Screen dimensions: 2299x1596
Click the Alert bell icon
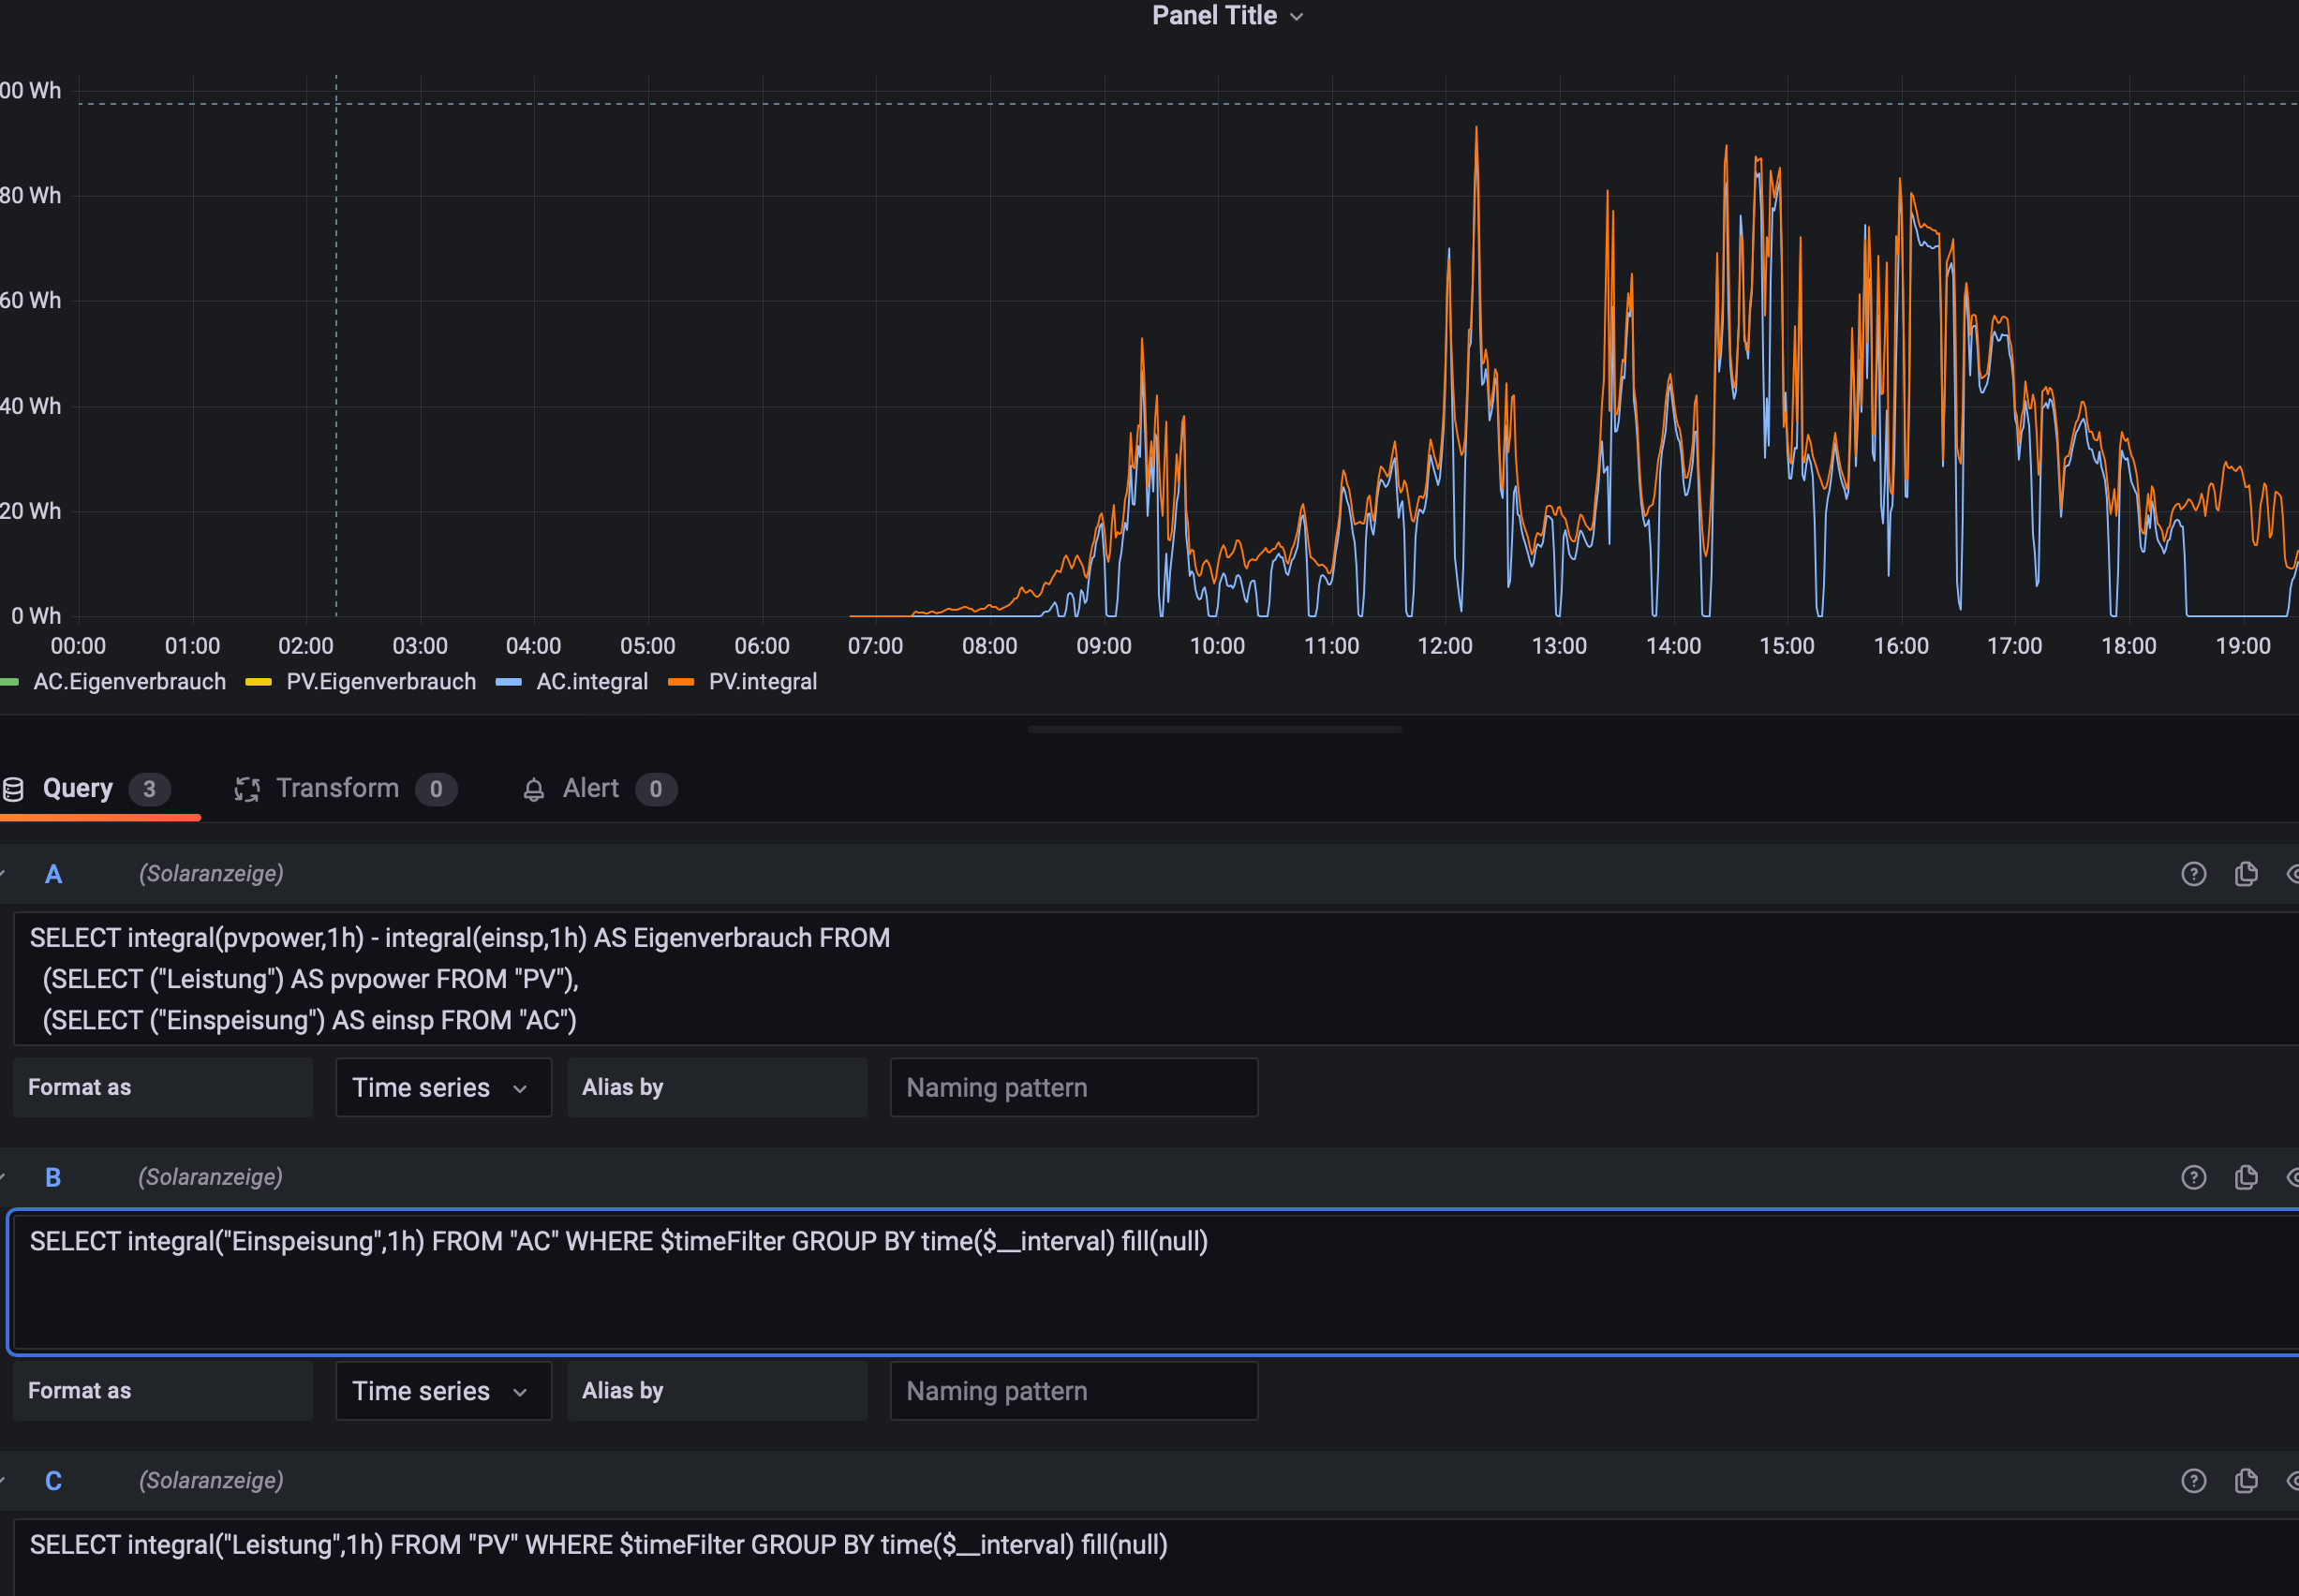[x=534, y=790]
